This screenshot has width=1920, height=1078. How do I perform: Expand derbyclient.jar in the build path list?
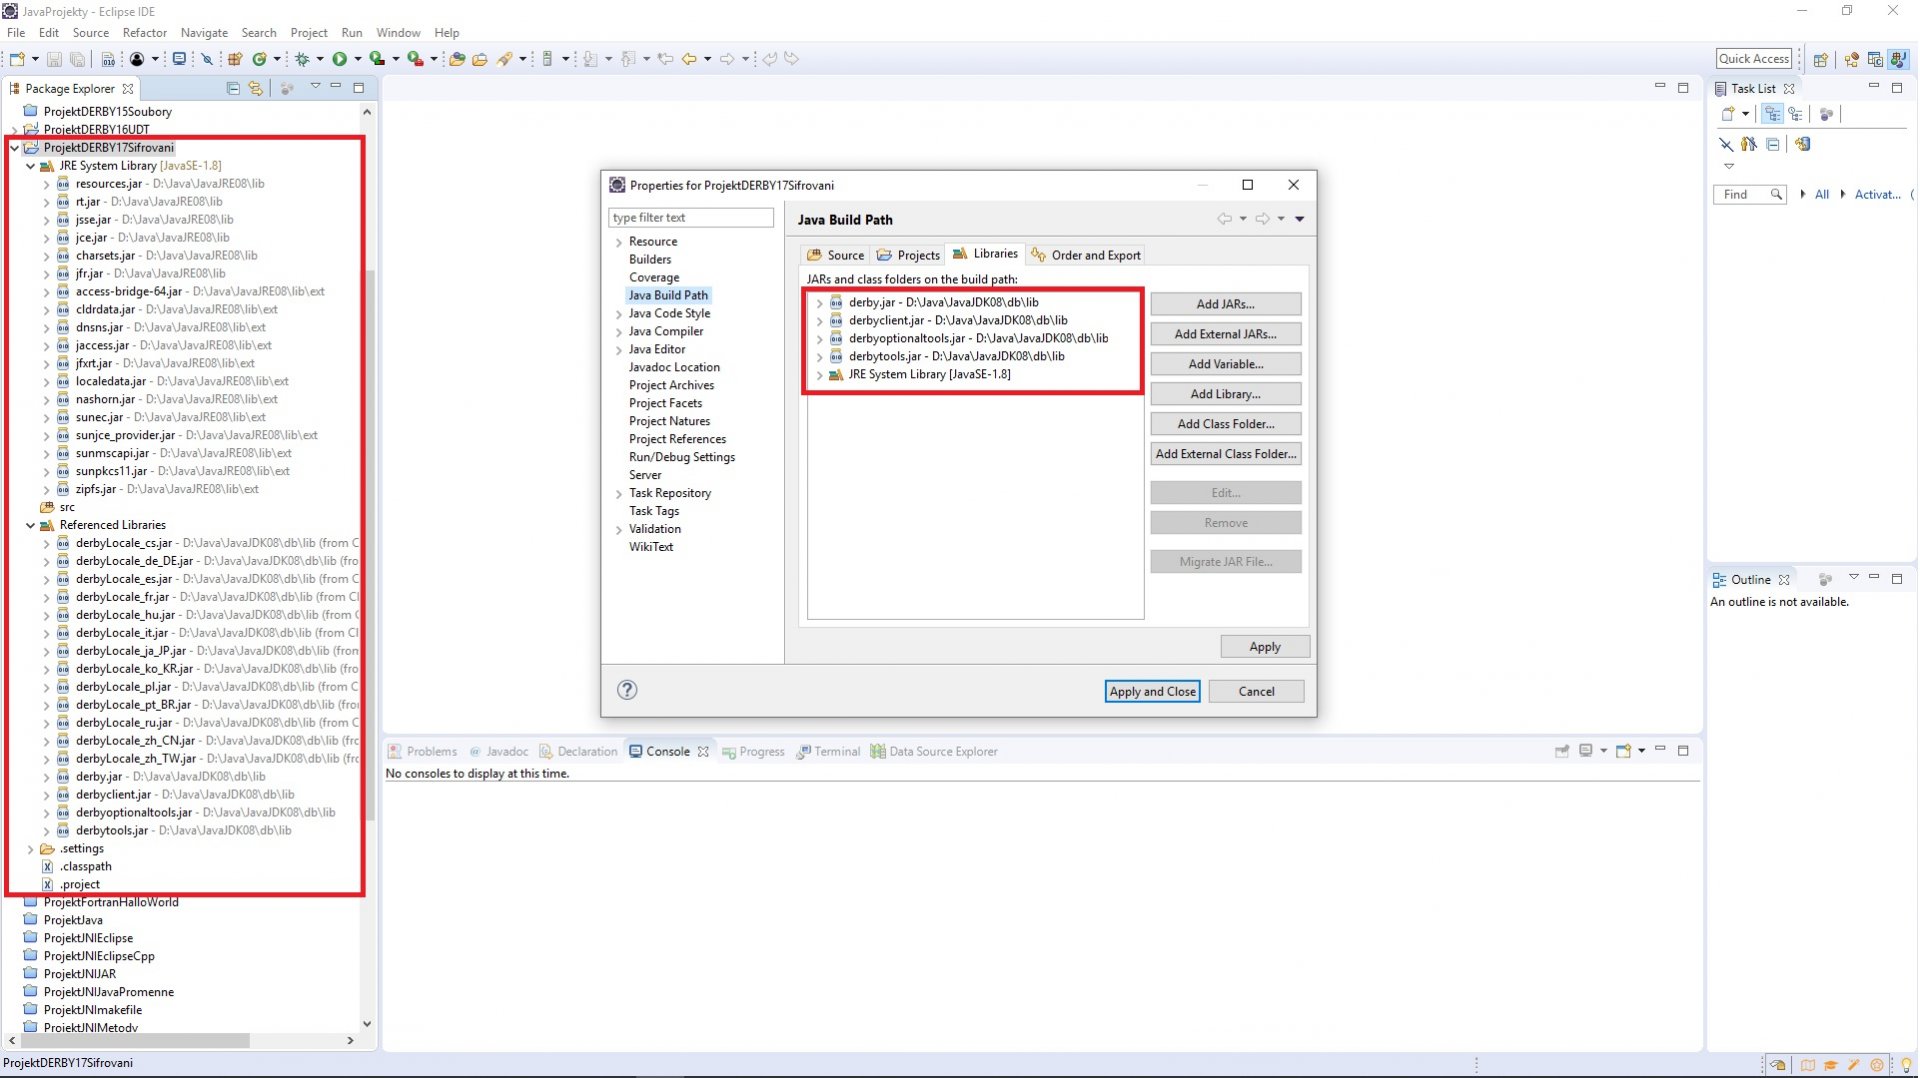[820, 321]
